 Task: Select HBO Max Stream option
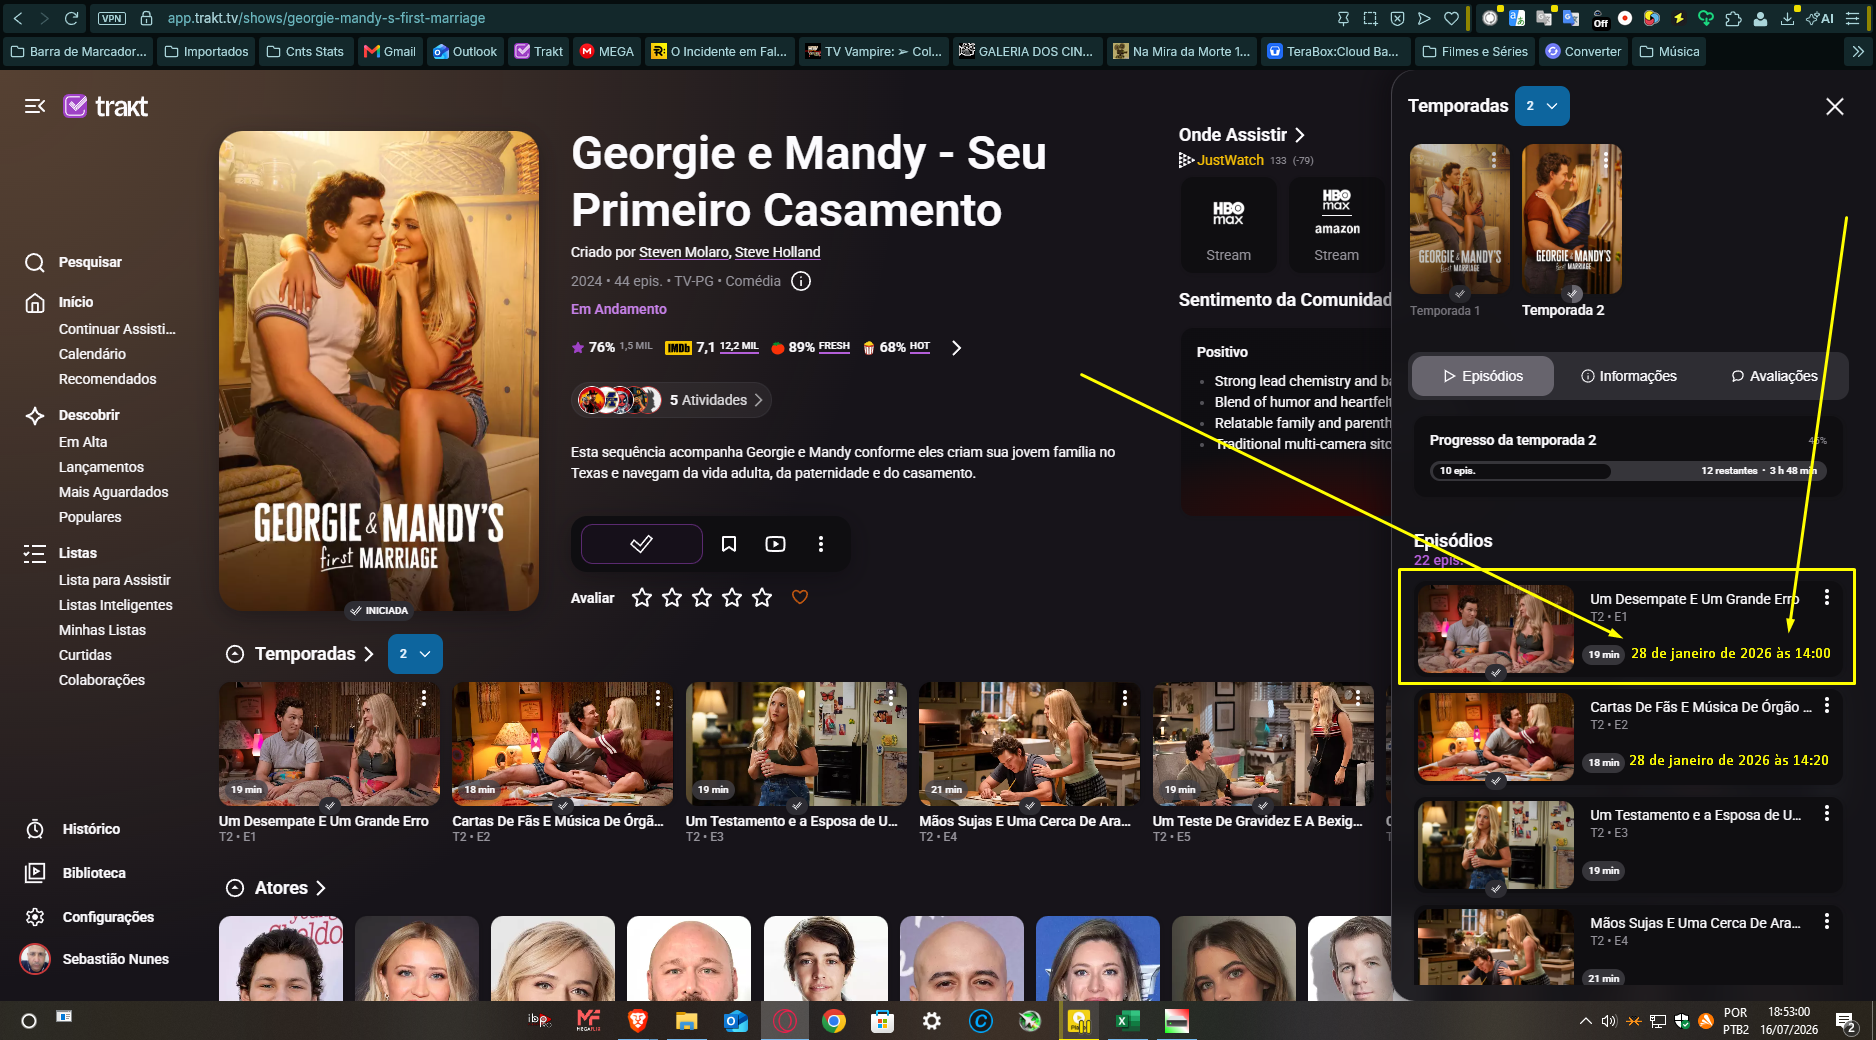point(1228,225)
